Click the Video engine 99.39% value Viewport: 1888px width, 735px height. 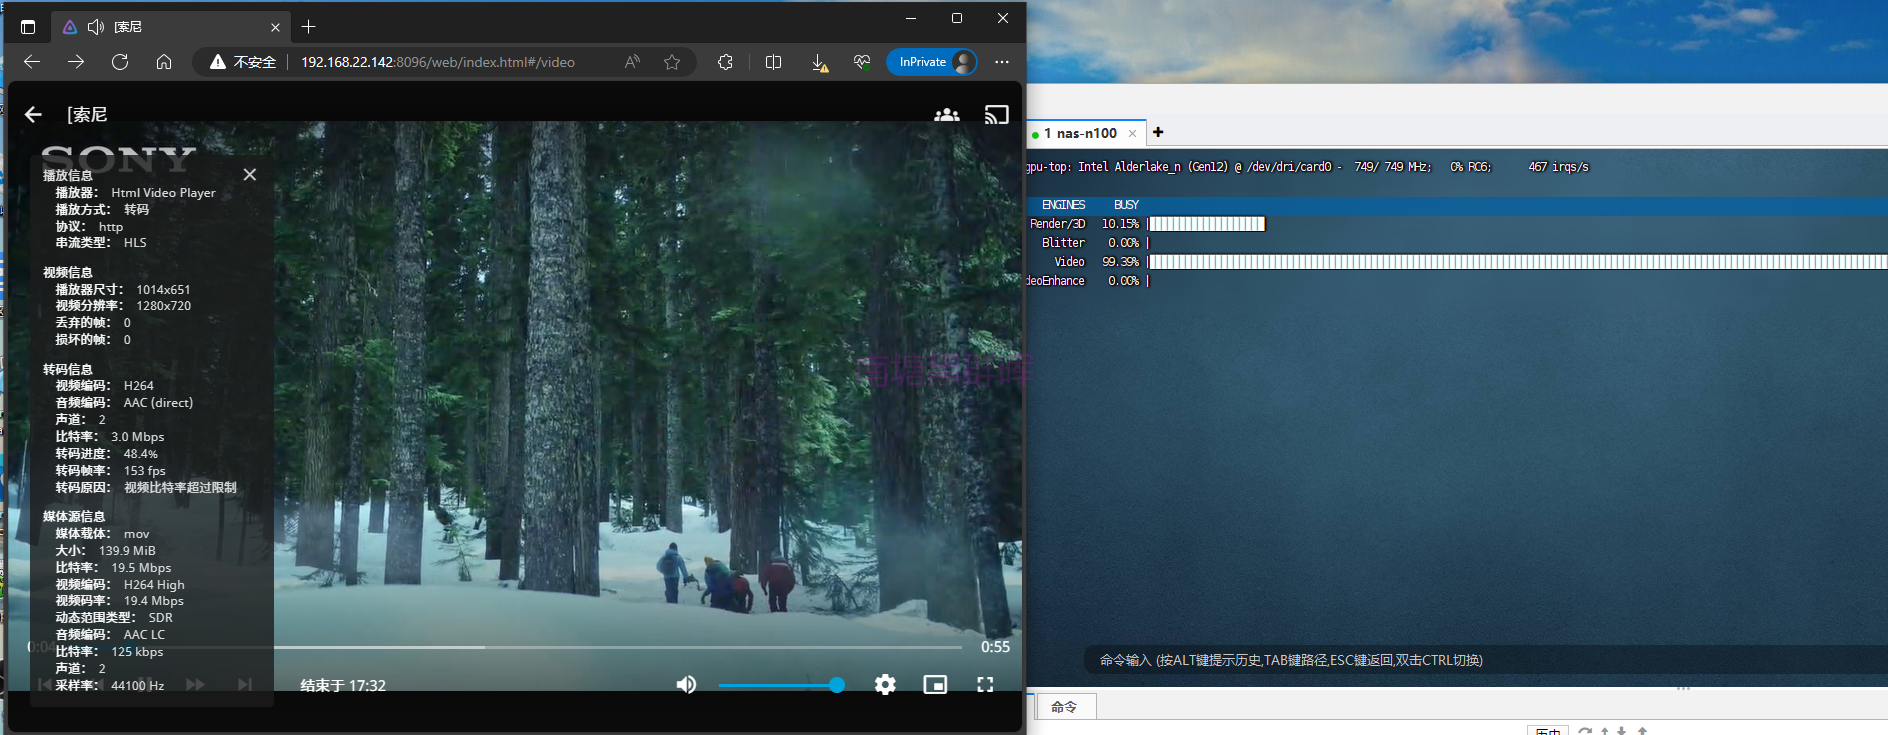[1120, 262]
